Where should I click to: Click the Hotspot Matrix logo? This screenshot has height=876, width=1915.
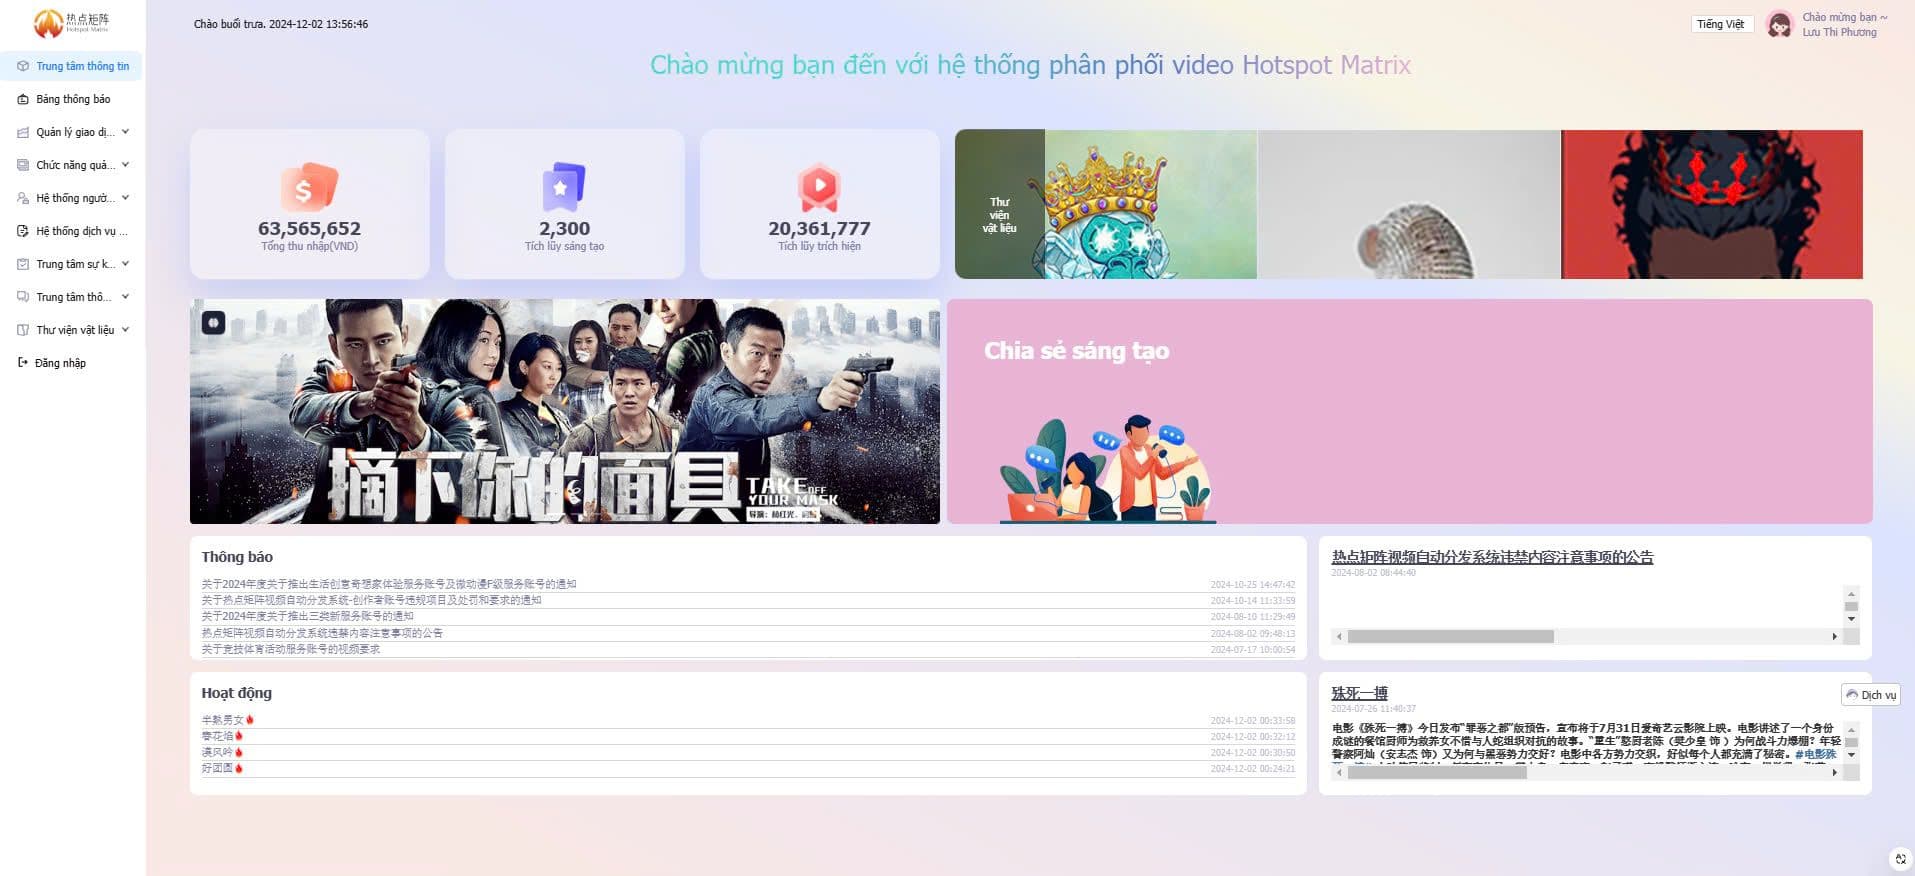click(x=71, y=22)
